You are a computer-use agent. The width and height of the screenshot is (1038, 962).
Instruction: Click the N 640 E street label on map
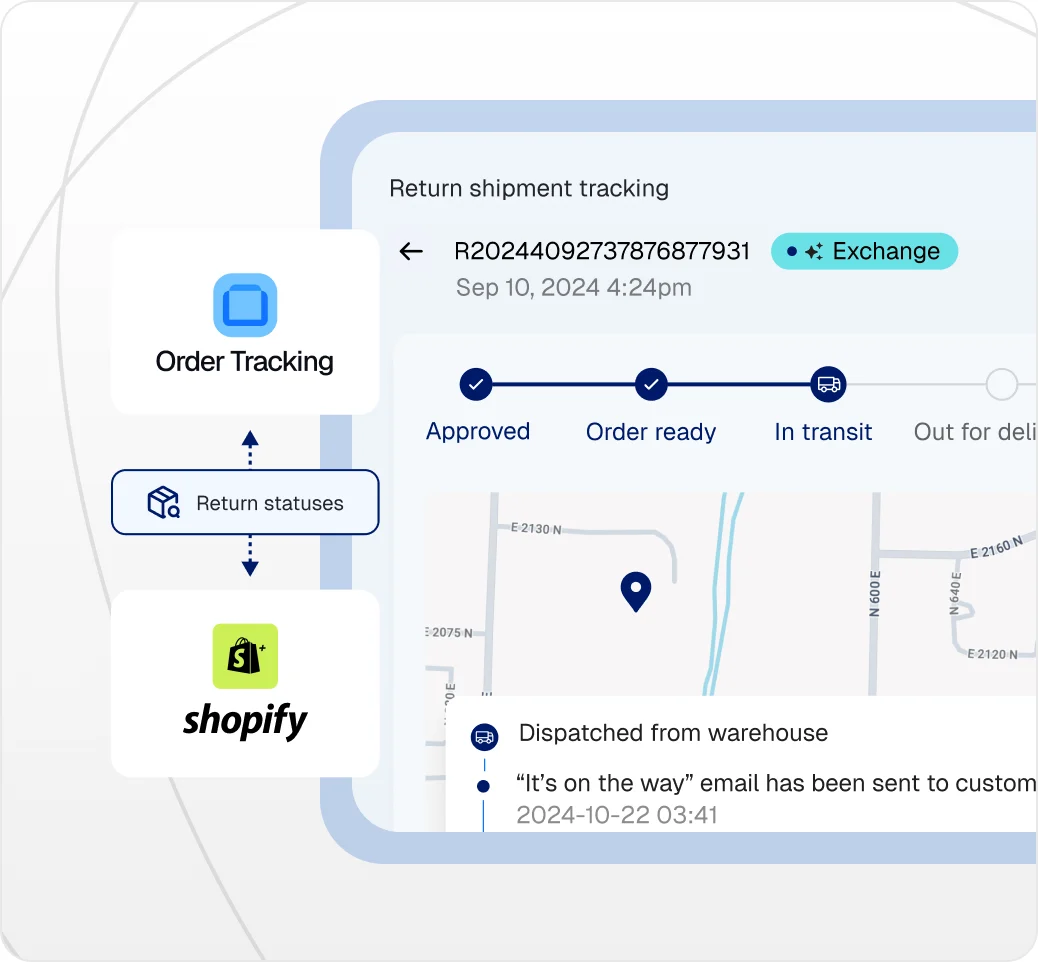955,593
